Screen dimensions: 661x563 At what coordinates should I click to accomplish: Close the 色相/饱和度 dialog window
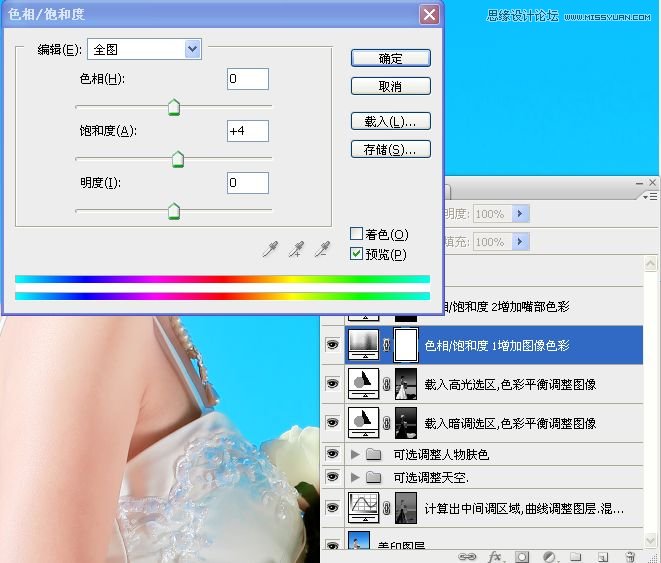tap(429, 14)
